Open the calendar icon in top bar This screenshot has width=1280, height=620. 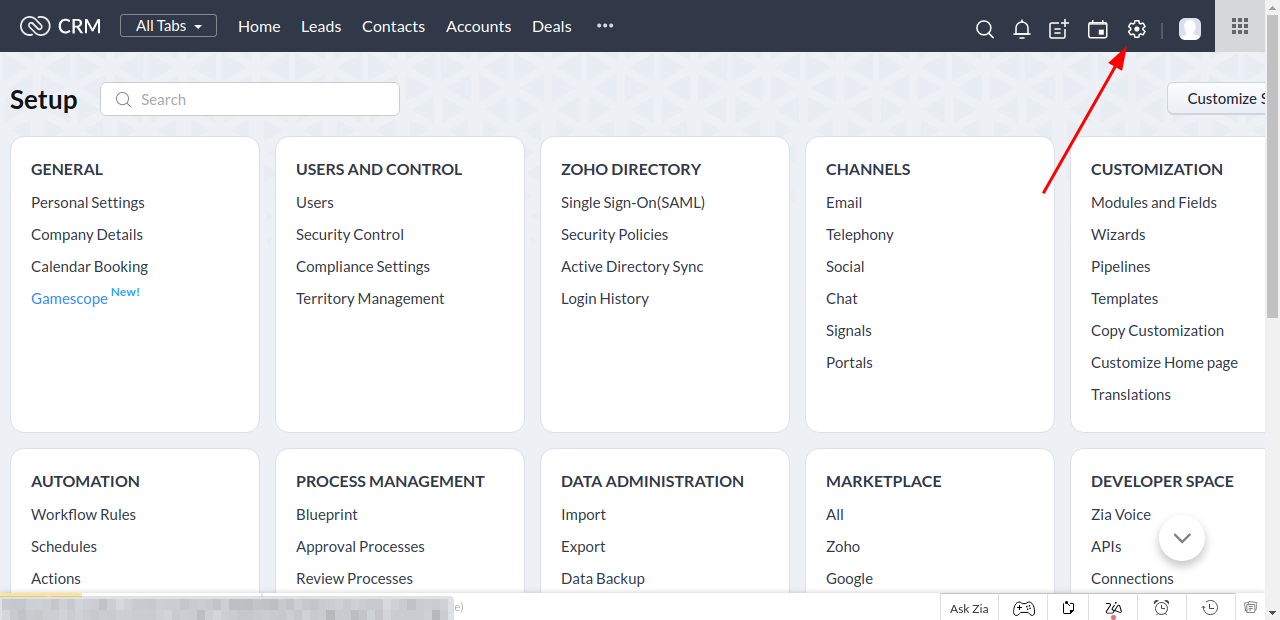coord(1098,29)
